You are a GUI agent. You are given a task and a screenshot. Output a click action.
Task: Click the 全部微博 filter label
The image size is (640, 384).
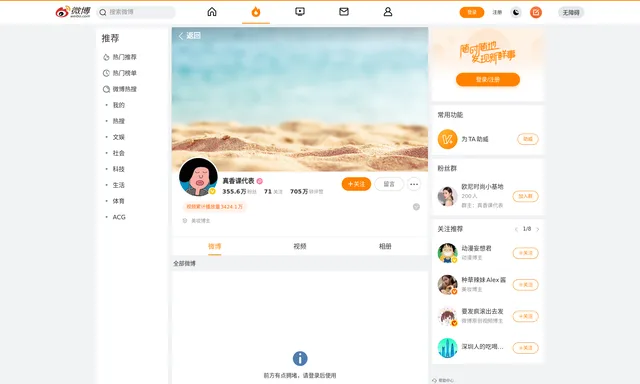pyautogui.click(x=184, y=264)
